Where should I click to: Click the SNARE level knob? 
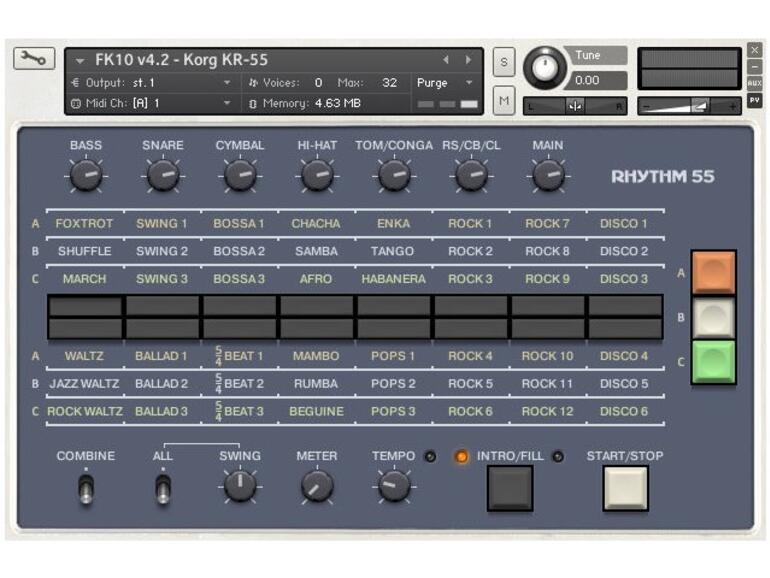[x=163, y=175]
